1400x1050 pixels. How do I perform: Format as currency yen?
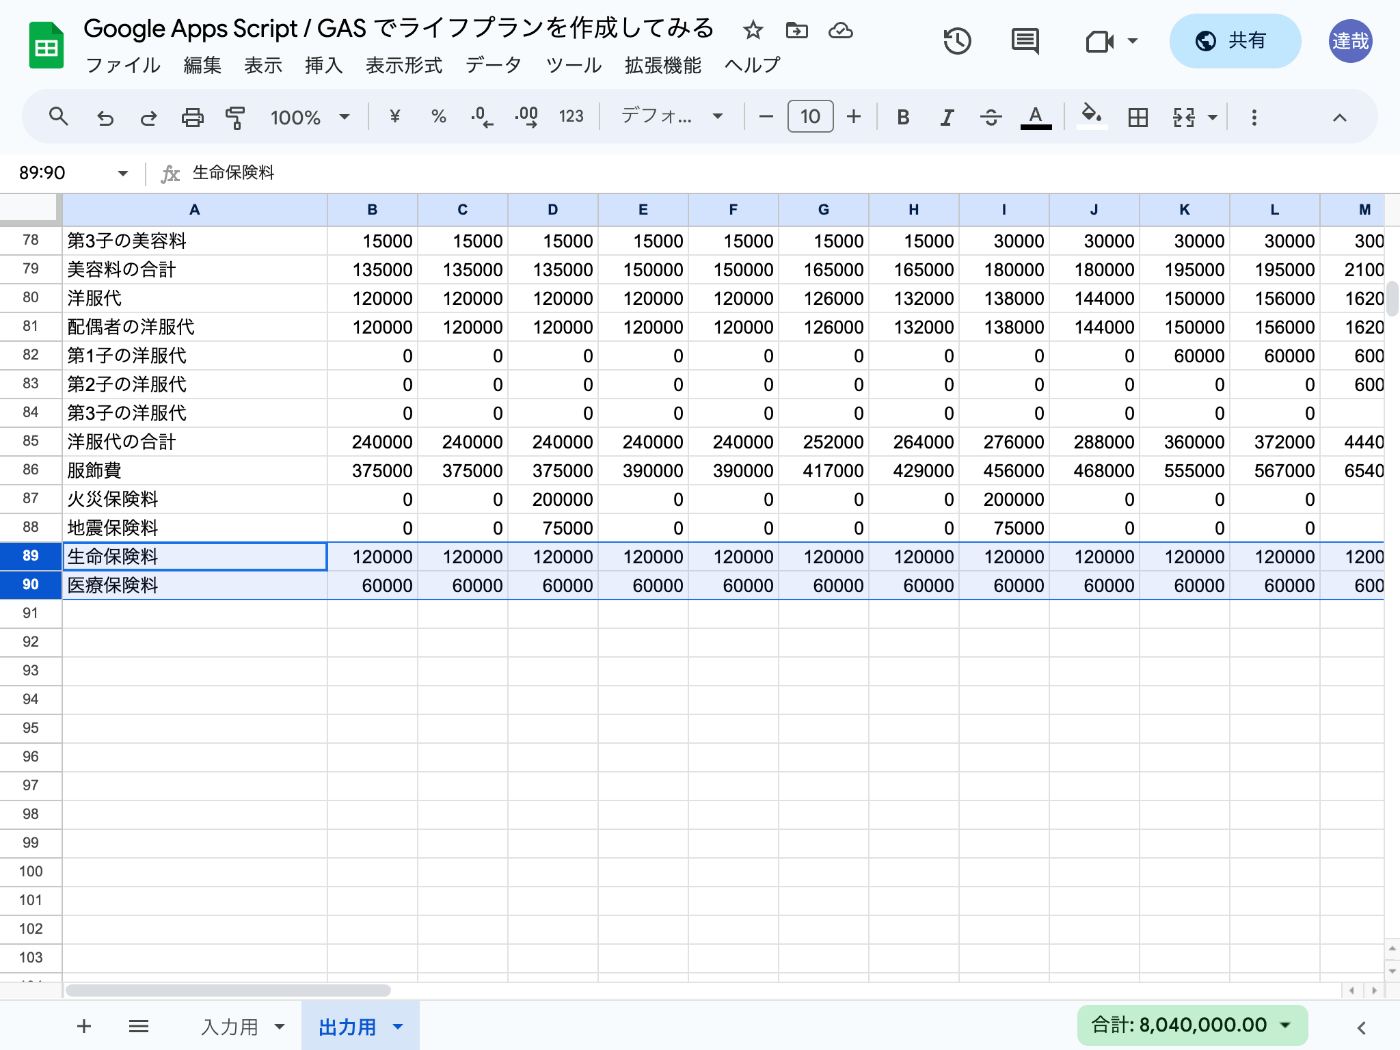coord(395,117)
